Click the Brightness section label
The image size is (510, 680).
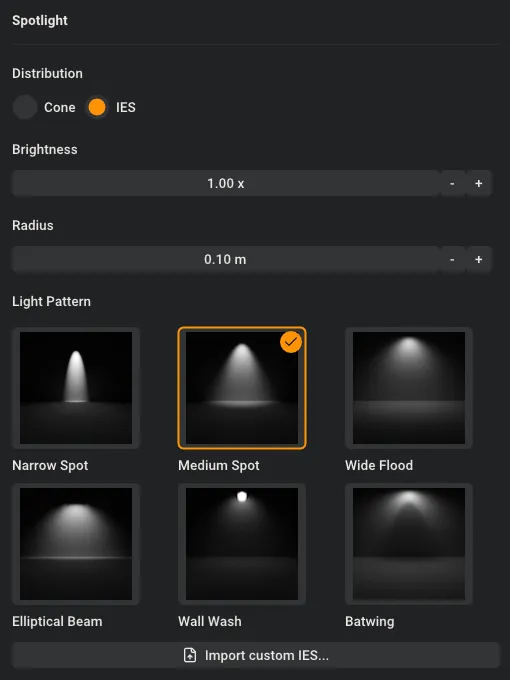tap(45, 149)
